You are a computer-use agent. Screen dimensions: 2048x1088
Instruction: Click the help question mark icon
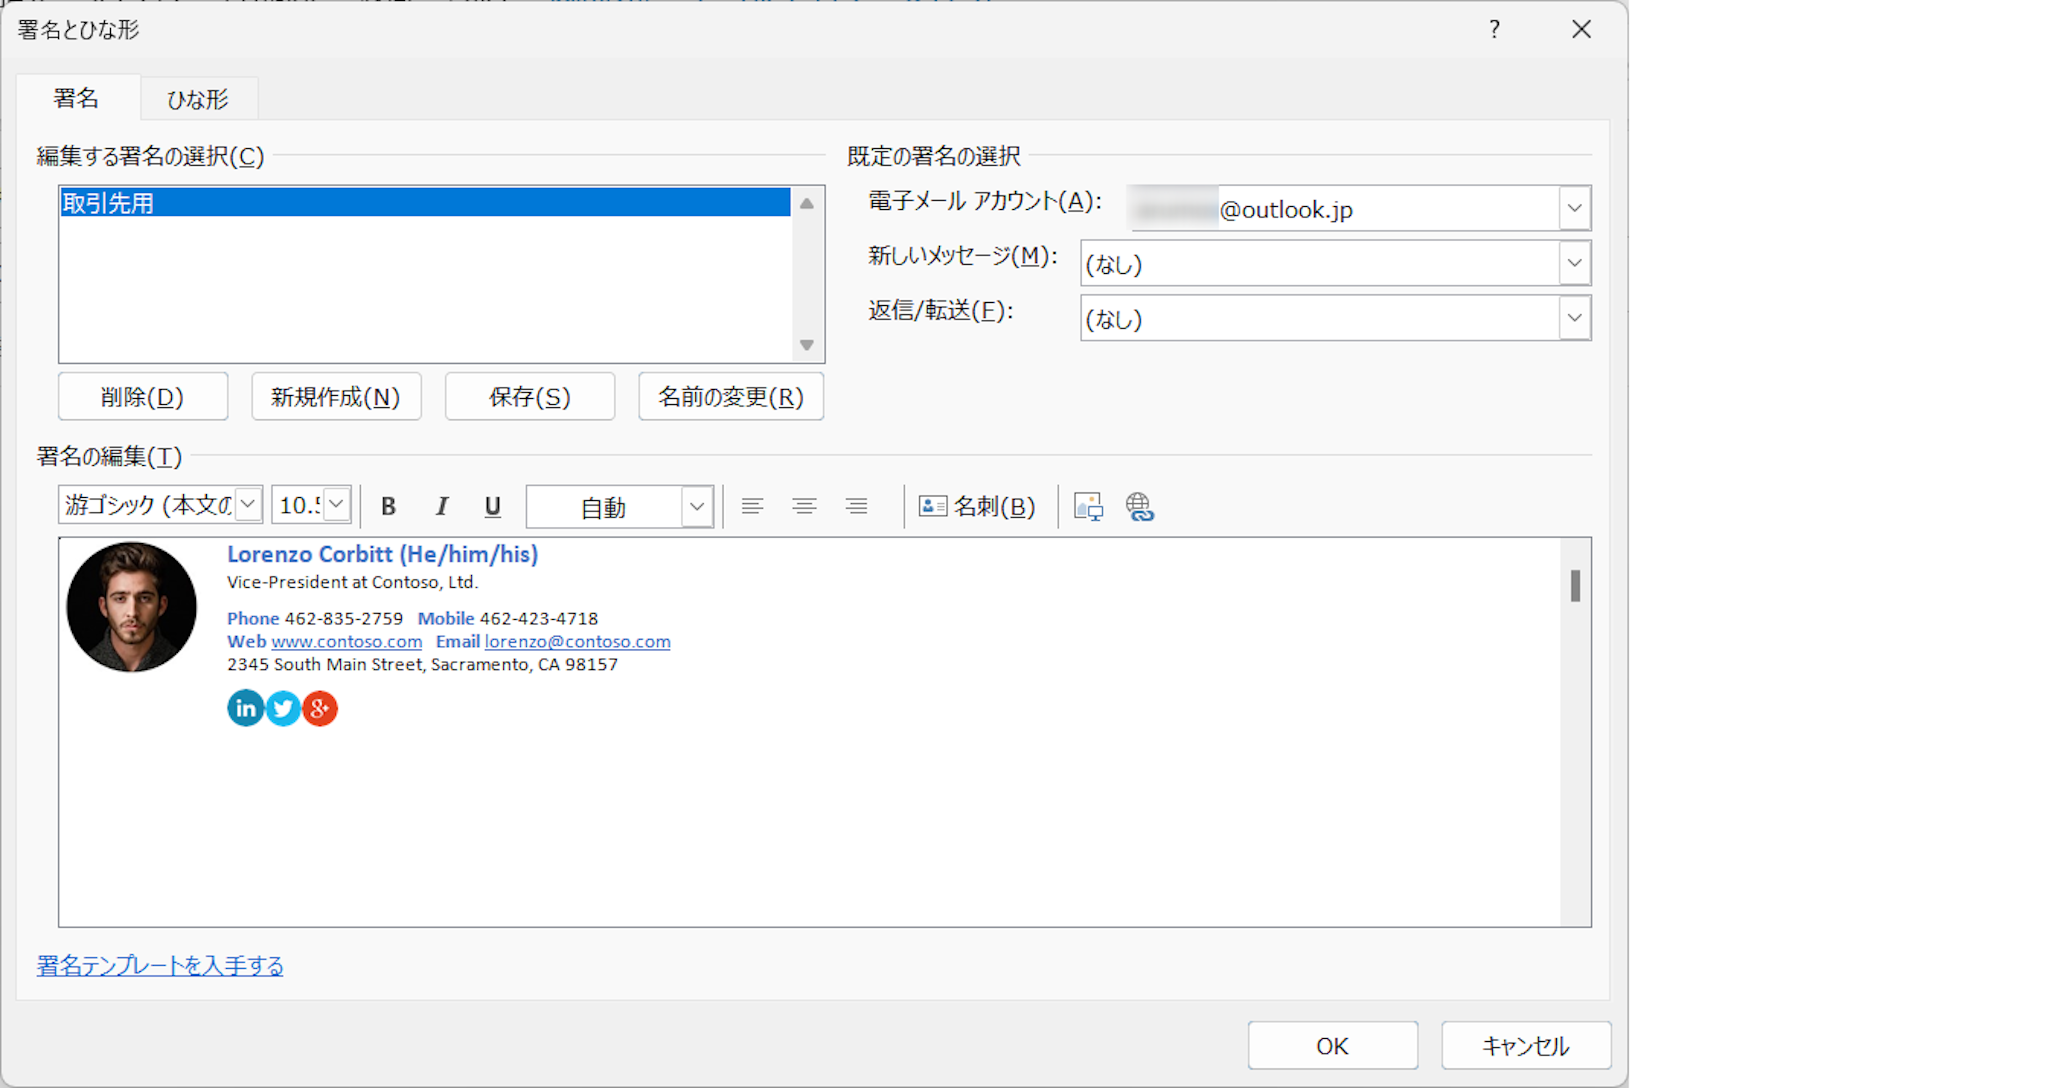coord(1494,30)
